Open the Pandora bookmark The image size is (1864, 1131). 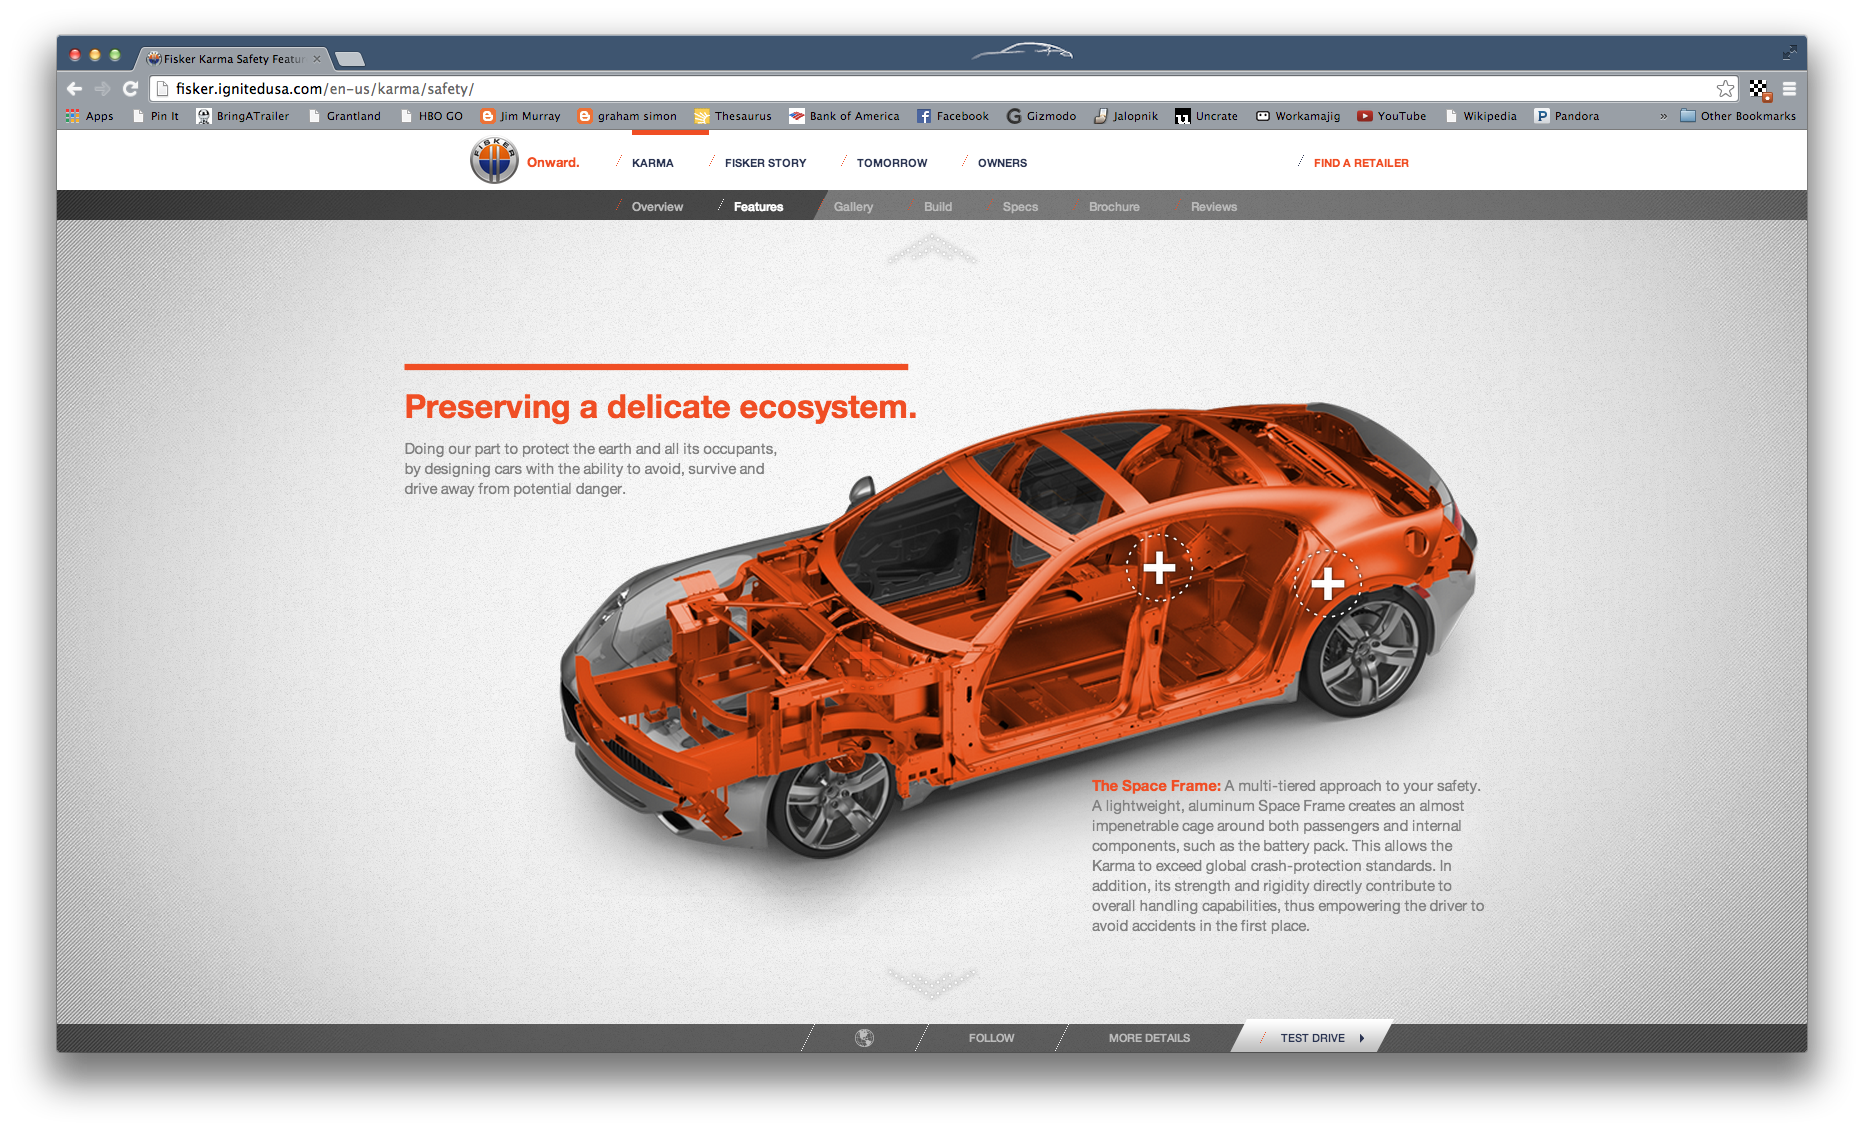pyautogui.click(x=1567, y=116)
